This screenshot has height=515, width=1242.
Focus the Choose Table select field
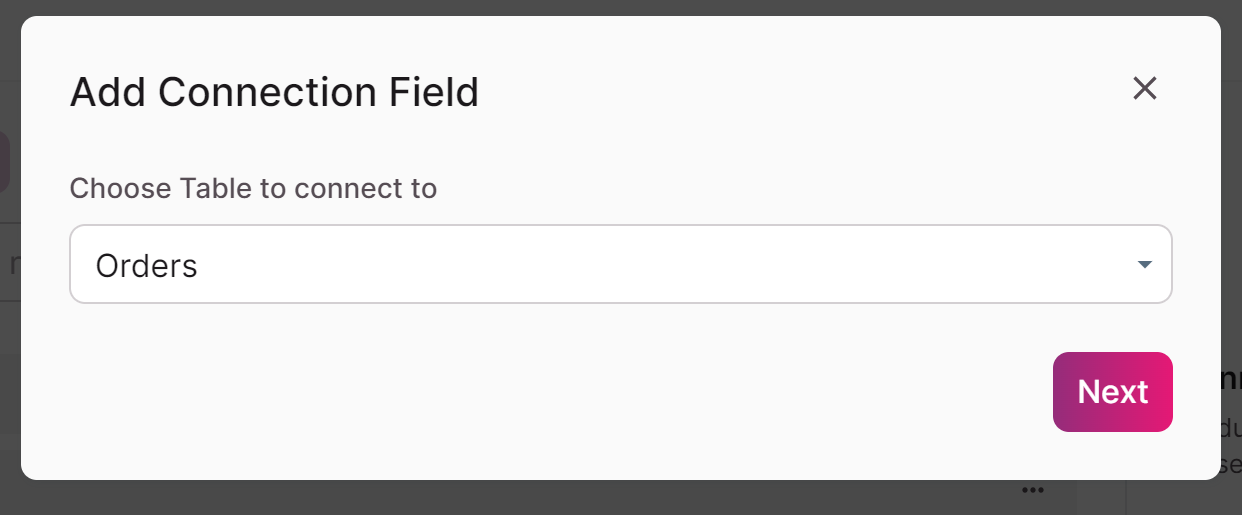[620, 265]
